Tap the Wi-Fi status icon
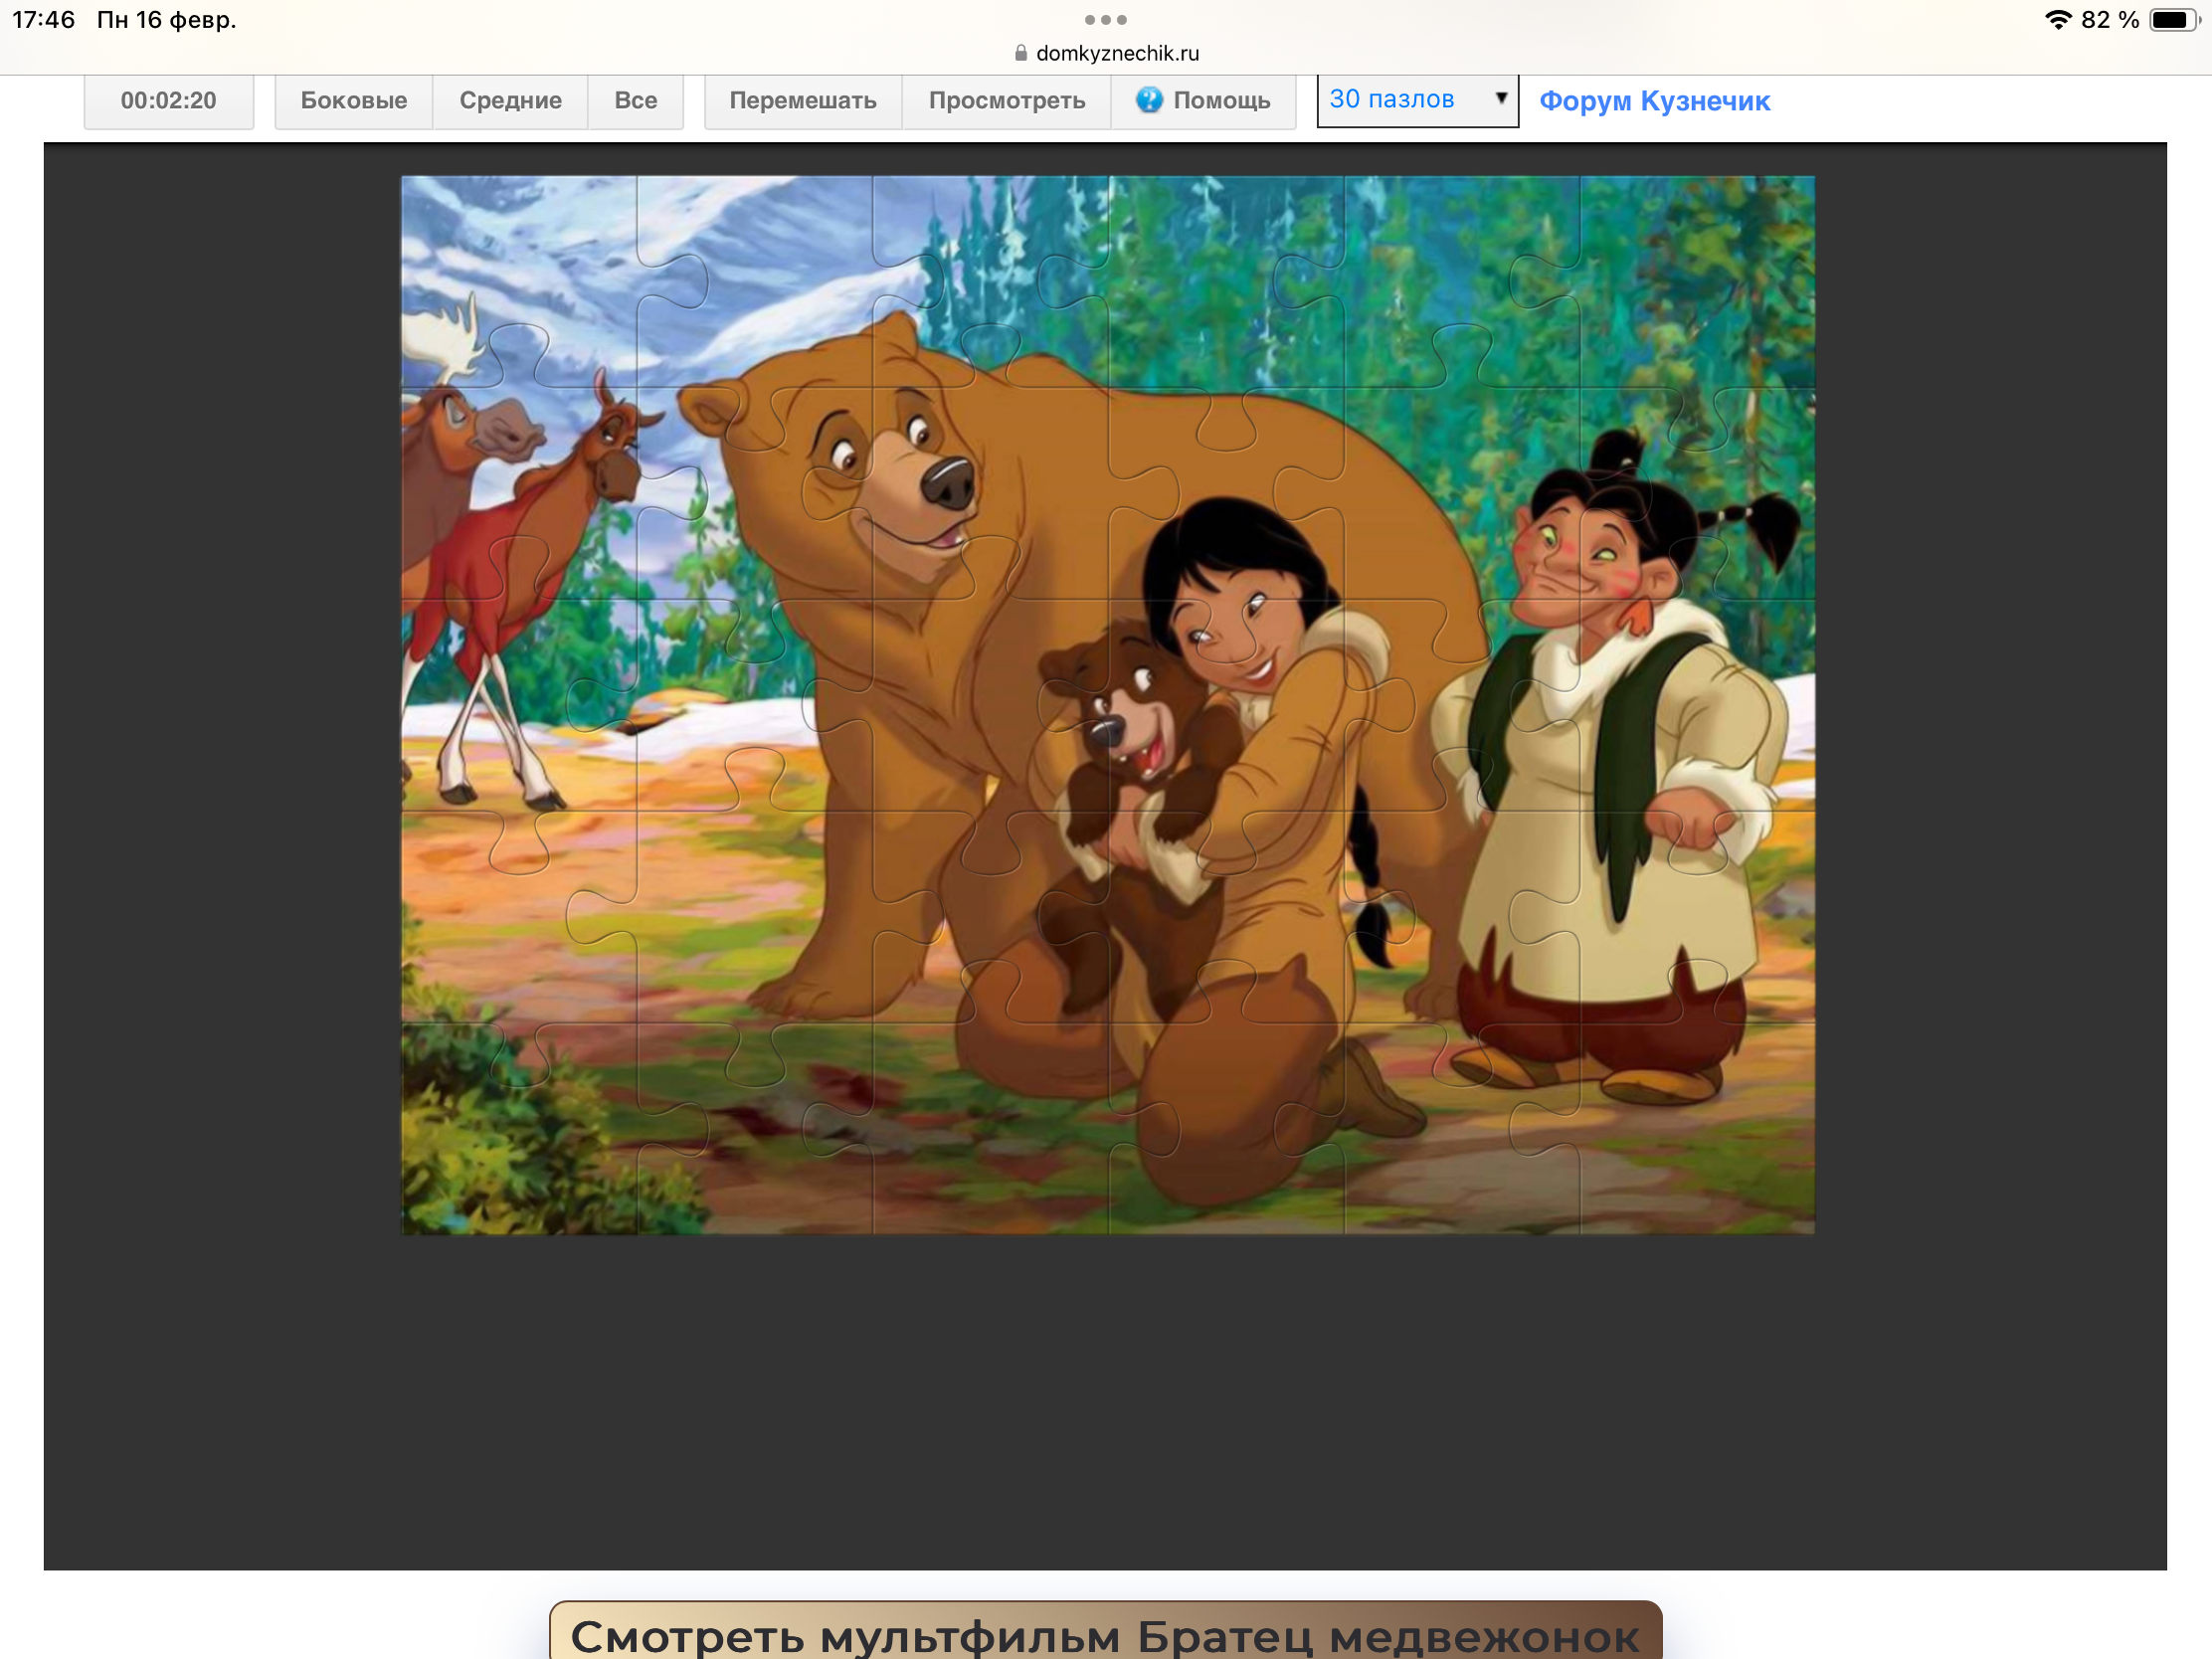The image size is (2212, 1659). tap(2057, 20)
